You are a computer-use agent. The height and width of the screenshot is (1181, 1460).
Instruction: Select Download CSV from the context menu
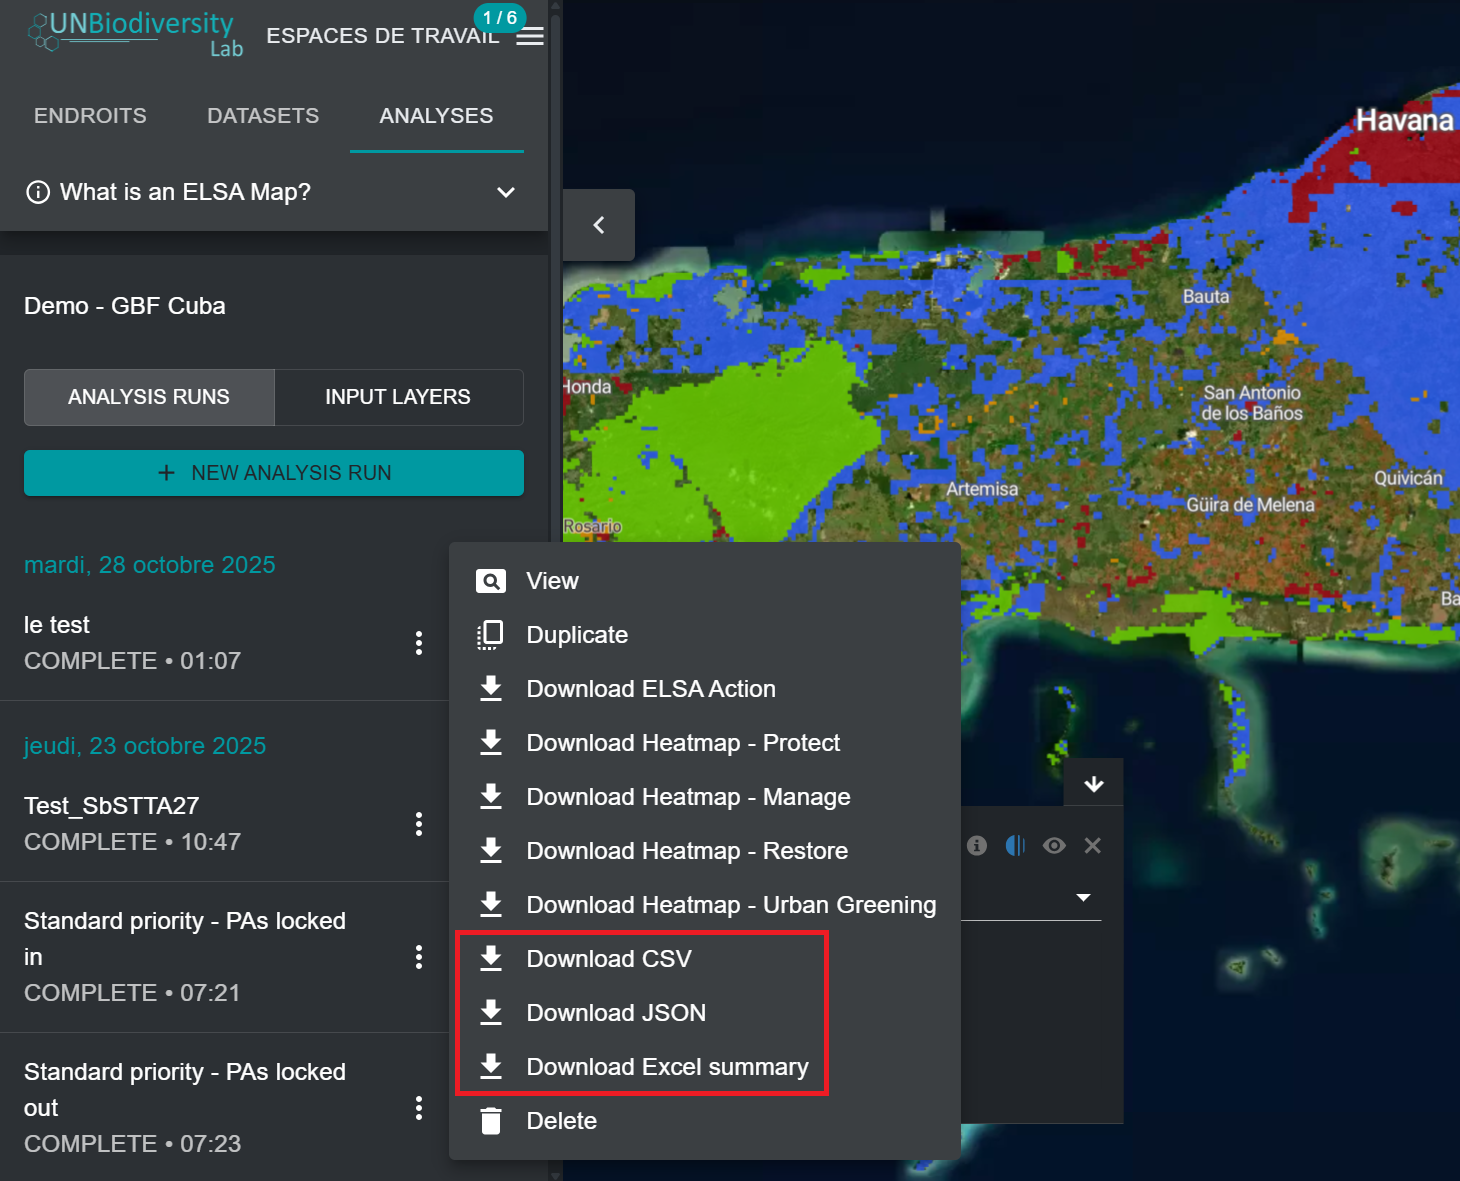[x=609, y=959]
